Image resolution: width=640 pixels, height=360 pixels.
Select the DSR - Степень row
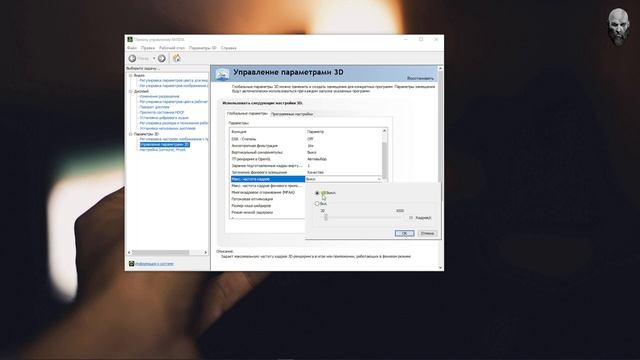(x=306, y=139)
